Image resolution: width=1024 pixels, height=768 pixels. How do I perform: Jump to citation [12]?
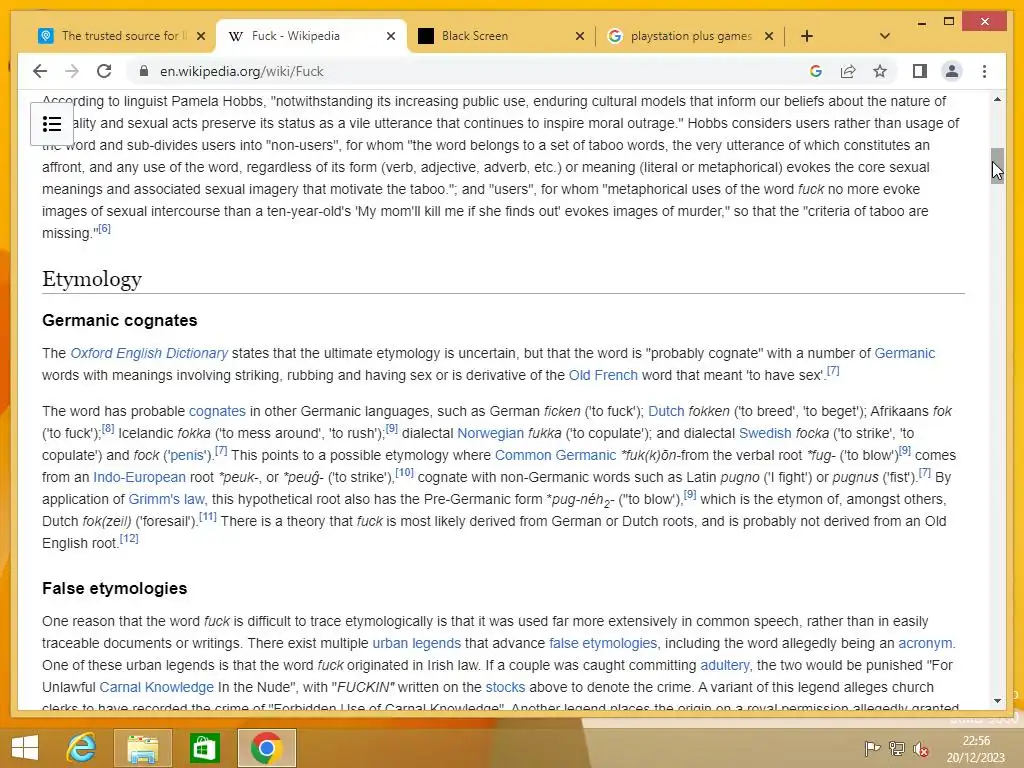129,539
